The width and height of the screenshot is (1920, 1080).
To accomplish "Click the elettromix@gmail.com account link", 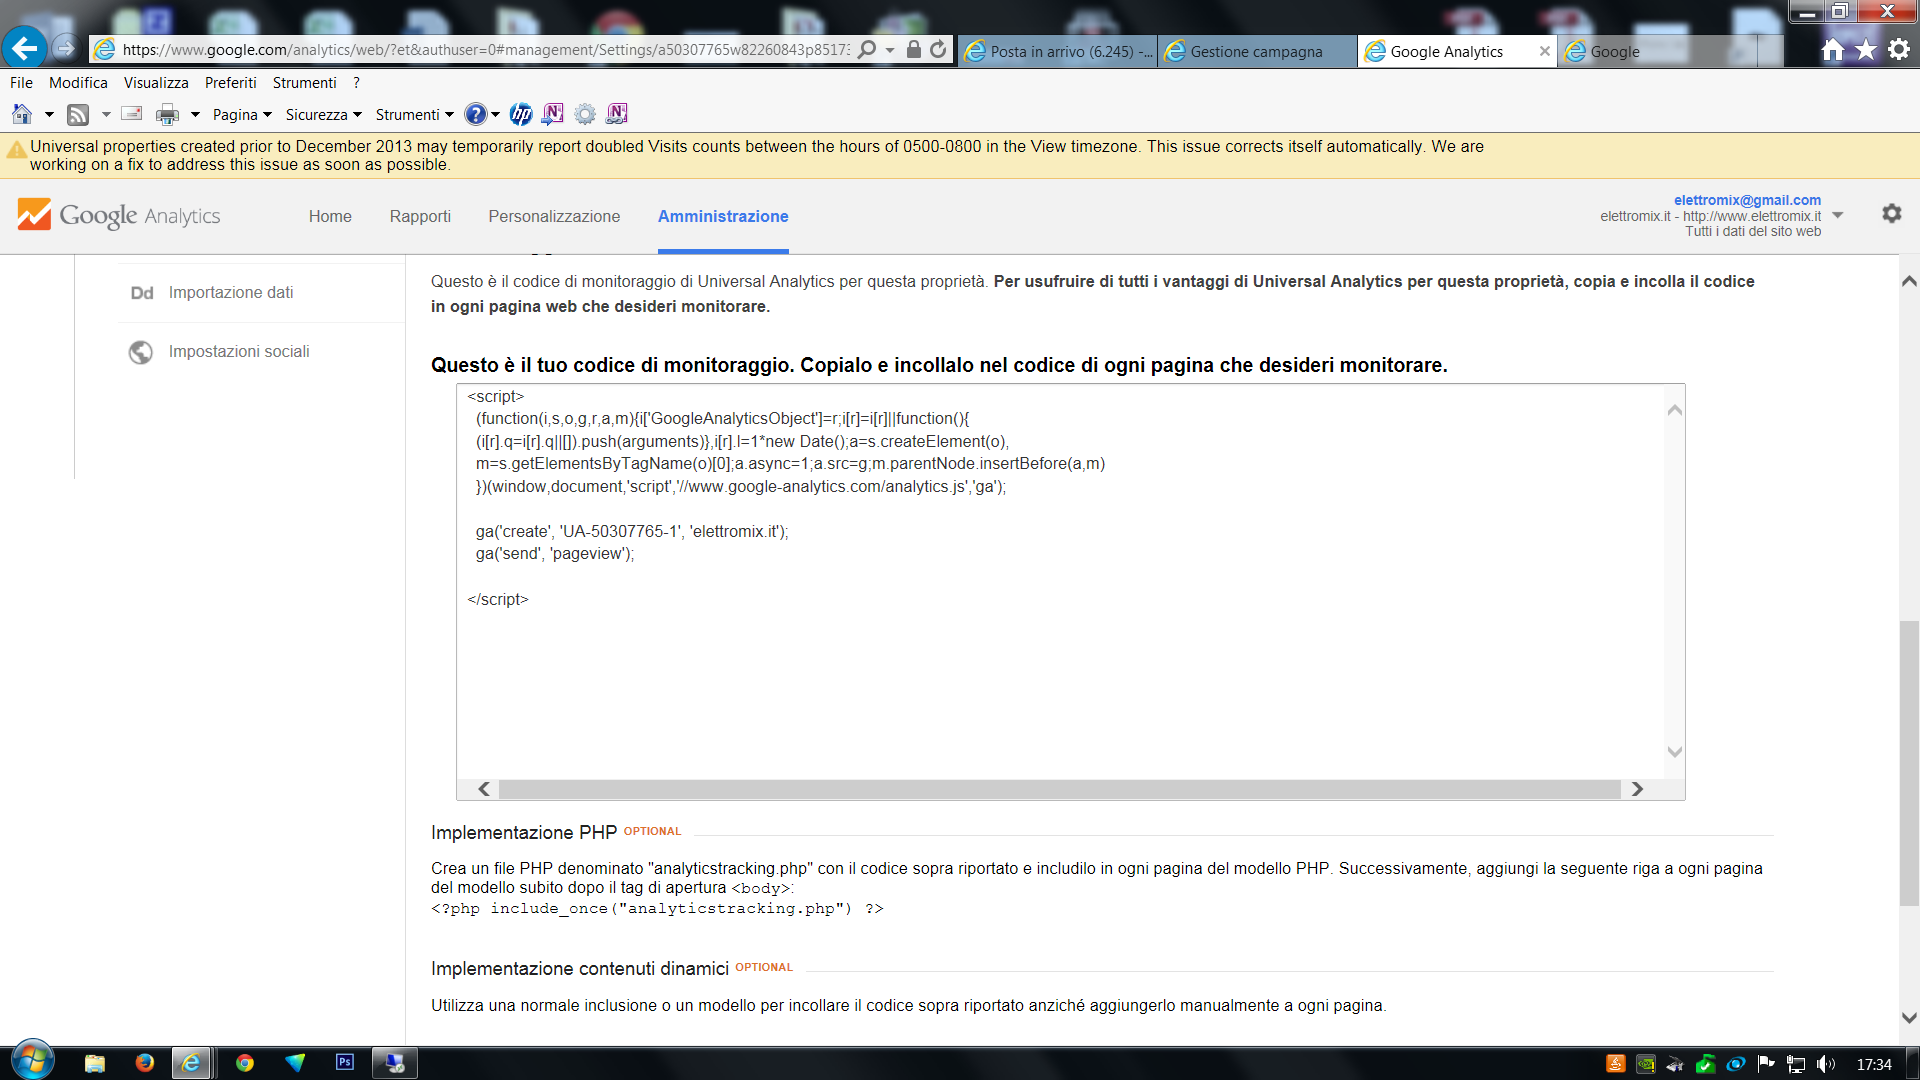I will tap(1747, 200).
